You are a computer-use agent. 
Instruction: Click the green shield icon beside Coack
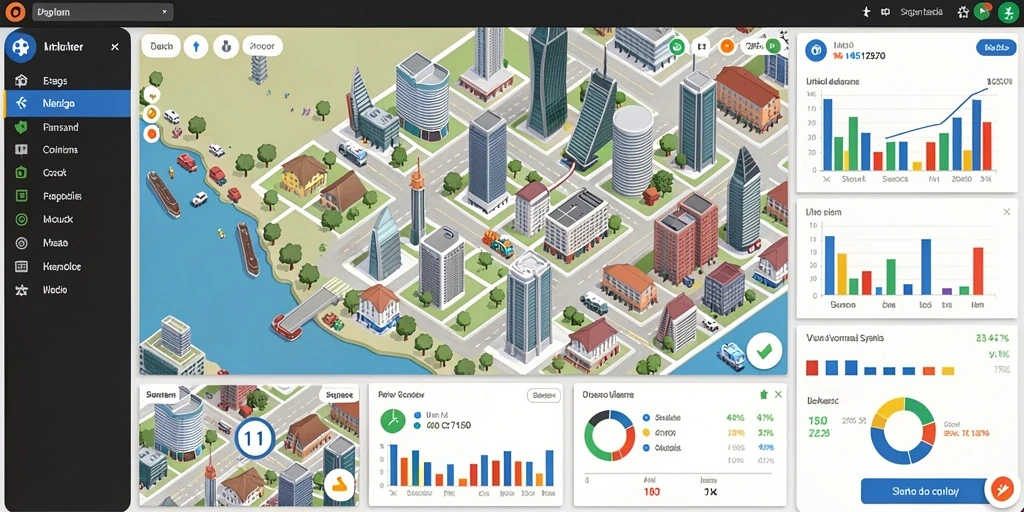(22, 173)
